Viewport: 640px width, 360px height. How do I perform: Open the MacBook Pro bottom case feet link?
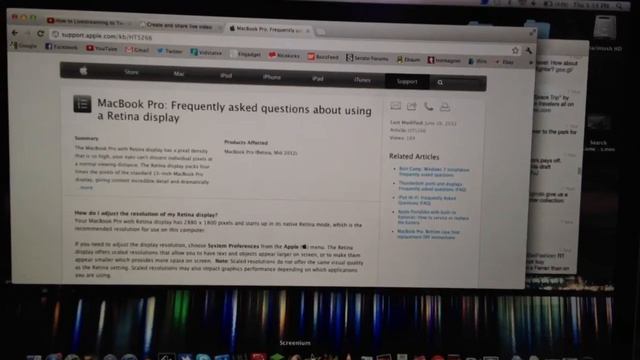click(428, 234)
